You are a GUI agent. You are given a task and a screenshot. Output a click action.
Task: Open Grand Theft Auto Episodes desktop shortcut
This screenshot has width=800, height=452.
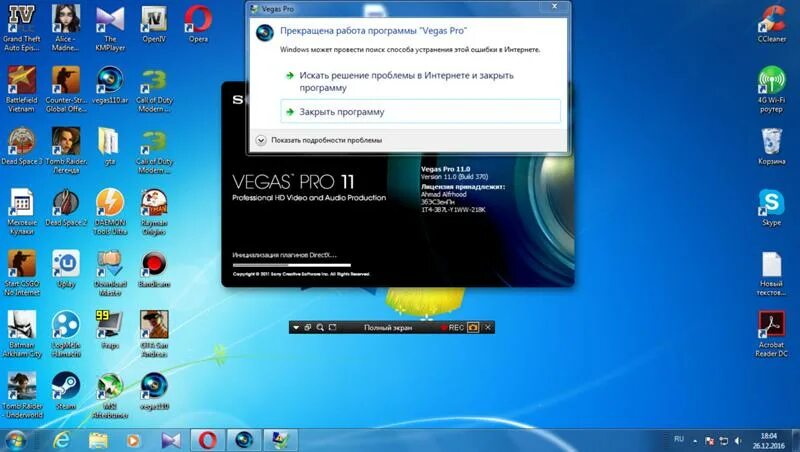pyautogui.click(x=21, y=28)
